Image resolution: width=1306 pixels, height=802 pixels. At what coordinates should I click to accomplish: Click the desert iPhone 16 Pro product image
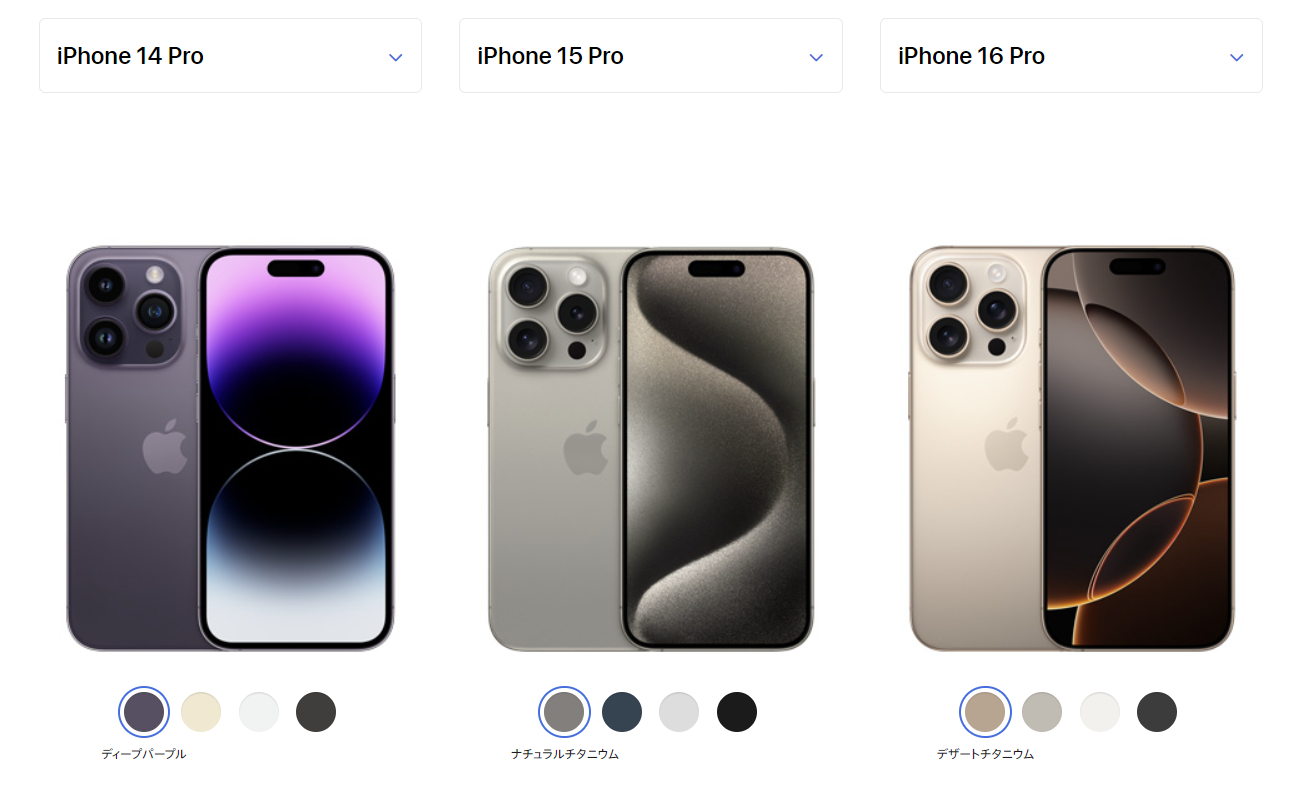1072,449
